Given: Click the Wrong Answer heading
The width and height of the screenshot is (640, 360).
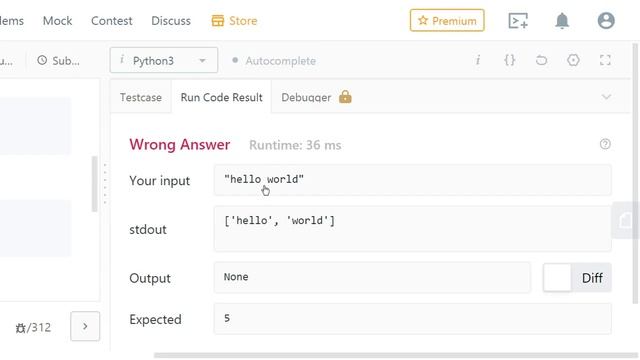Looking at the screenshot, I should 180,144.
